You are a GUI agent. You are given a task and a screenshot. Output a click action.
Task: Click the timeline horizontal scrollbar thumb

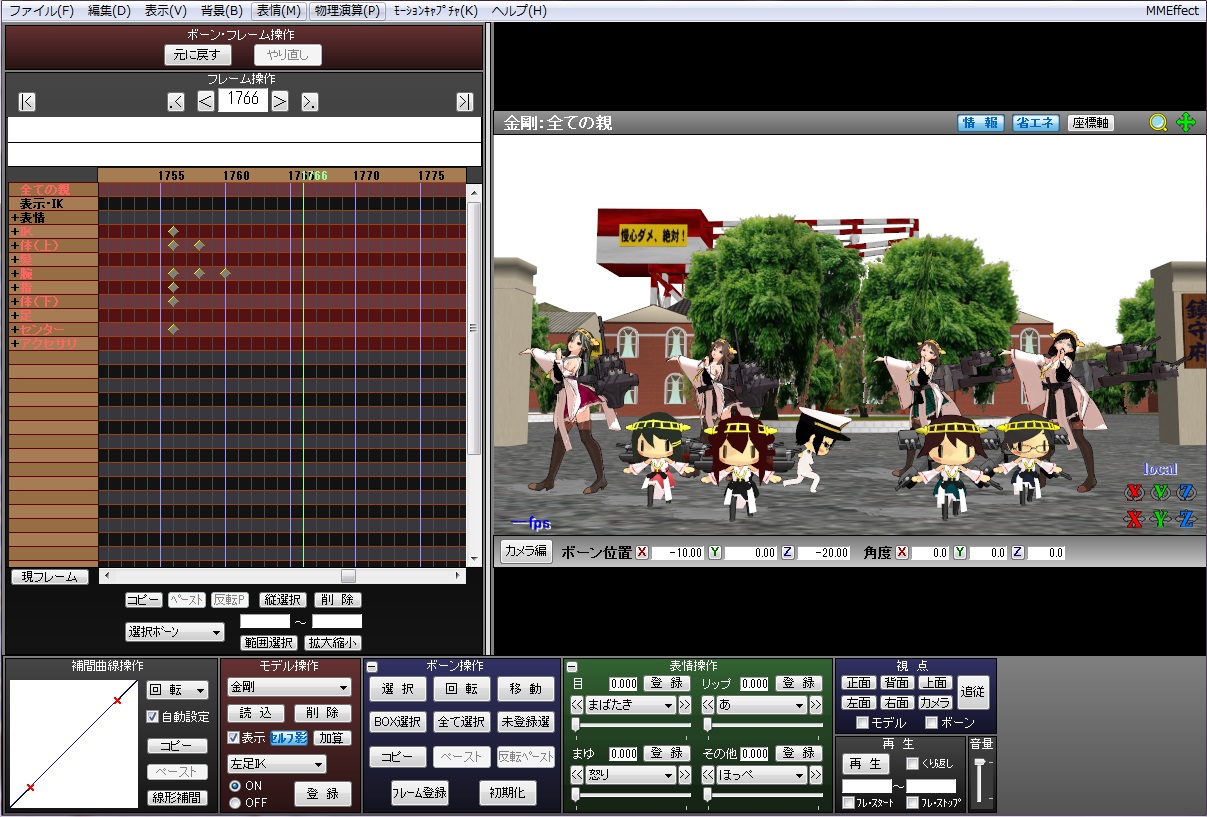348,576
